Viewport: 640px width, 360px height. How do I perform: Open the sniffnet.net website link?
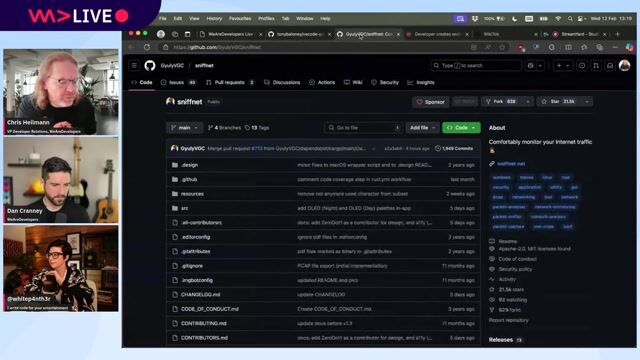point(511,164)
